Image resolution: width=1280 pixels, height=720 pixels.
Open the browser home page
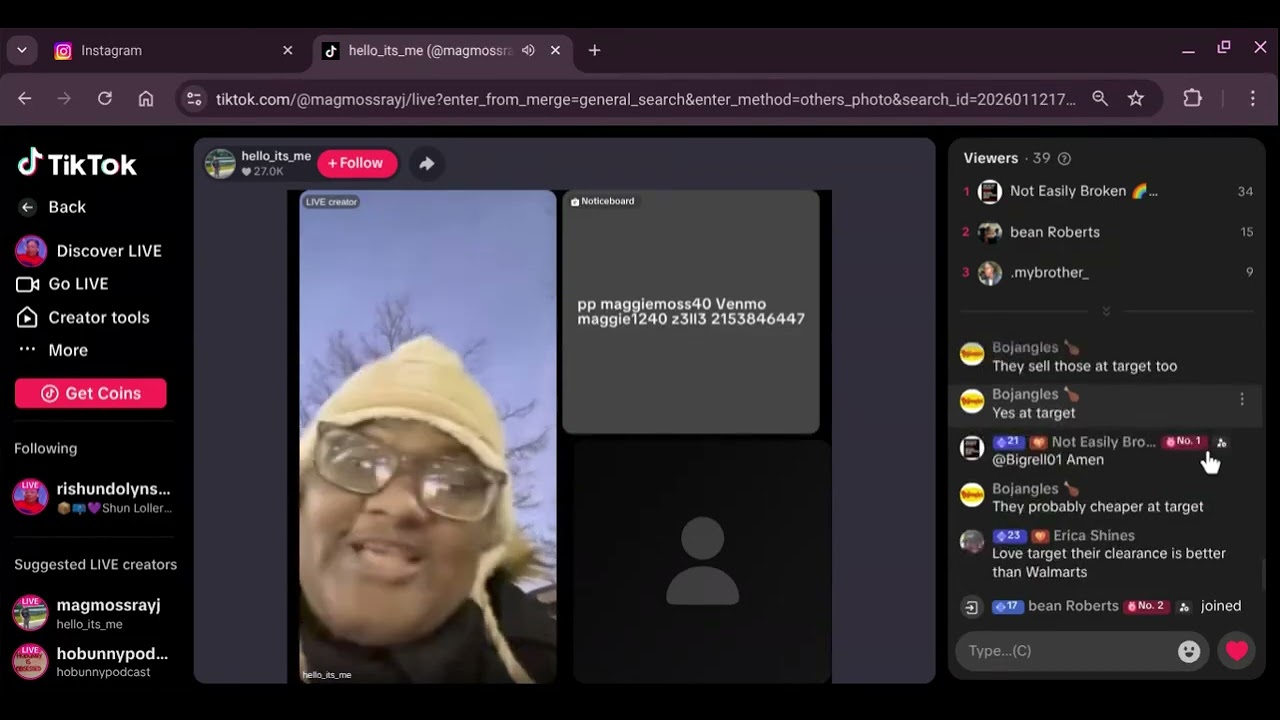[x=146, y=98]
